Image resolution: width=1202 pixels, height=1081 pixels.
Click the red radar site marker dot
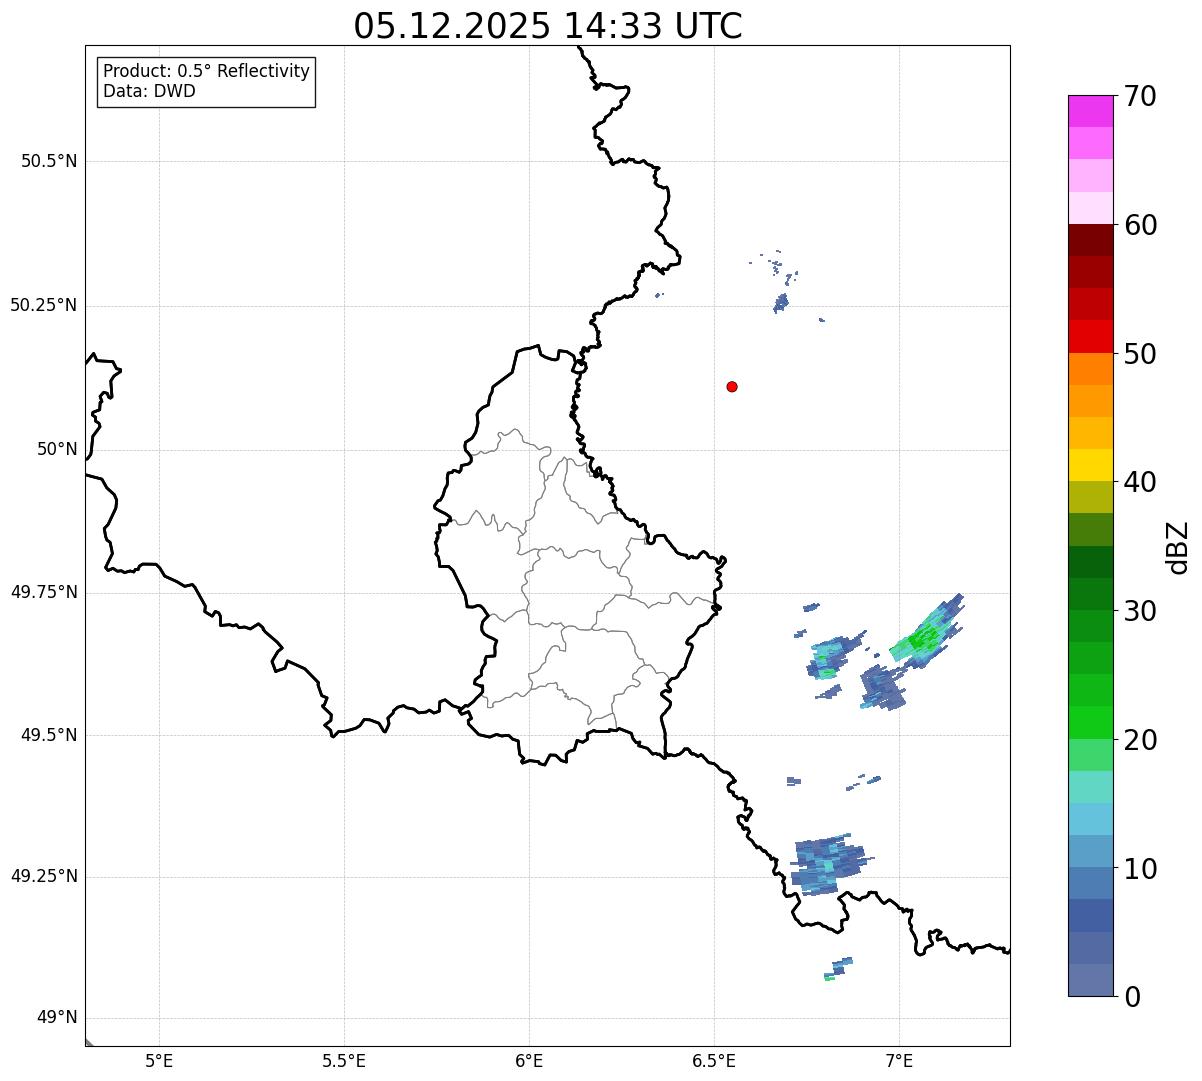point(732,387)
